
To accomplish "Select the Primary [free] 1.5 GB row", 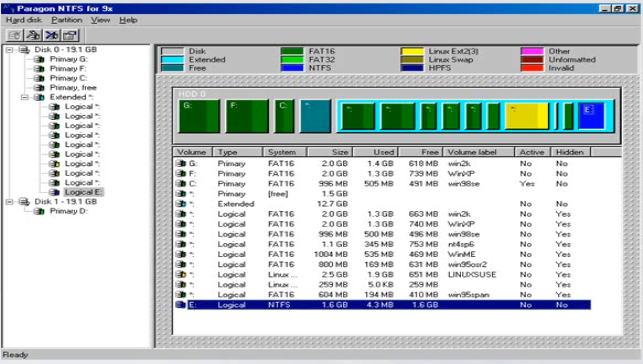I will [382, 194].
